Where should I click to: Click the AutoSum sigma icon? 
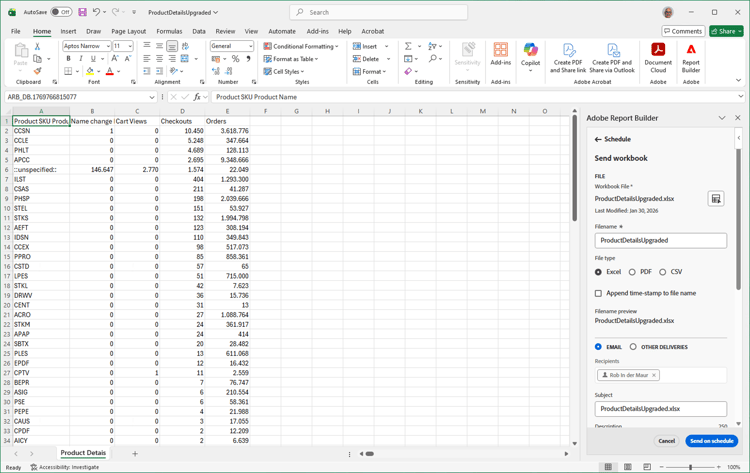408,46
